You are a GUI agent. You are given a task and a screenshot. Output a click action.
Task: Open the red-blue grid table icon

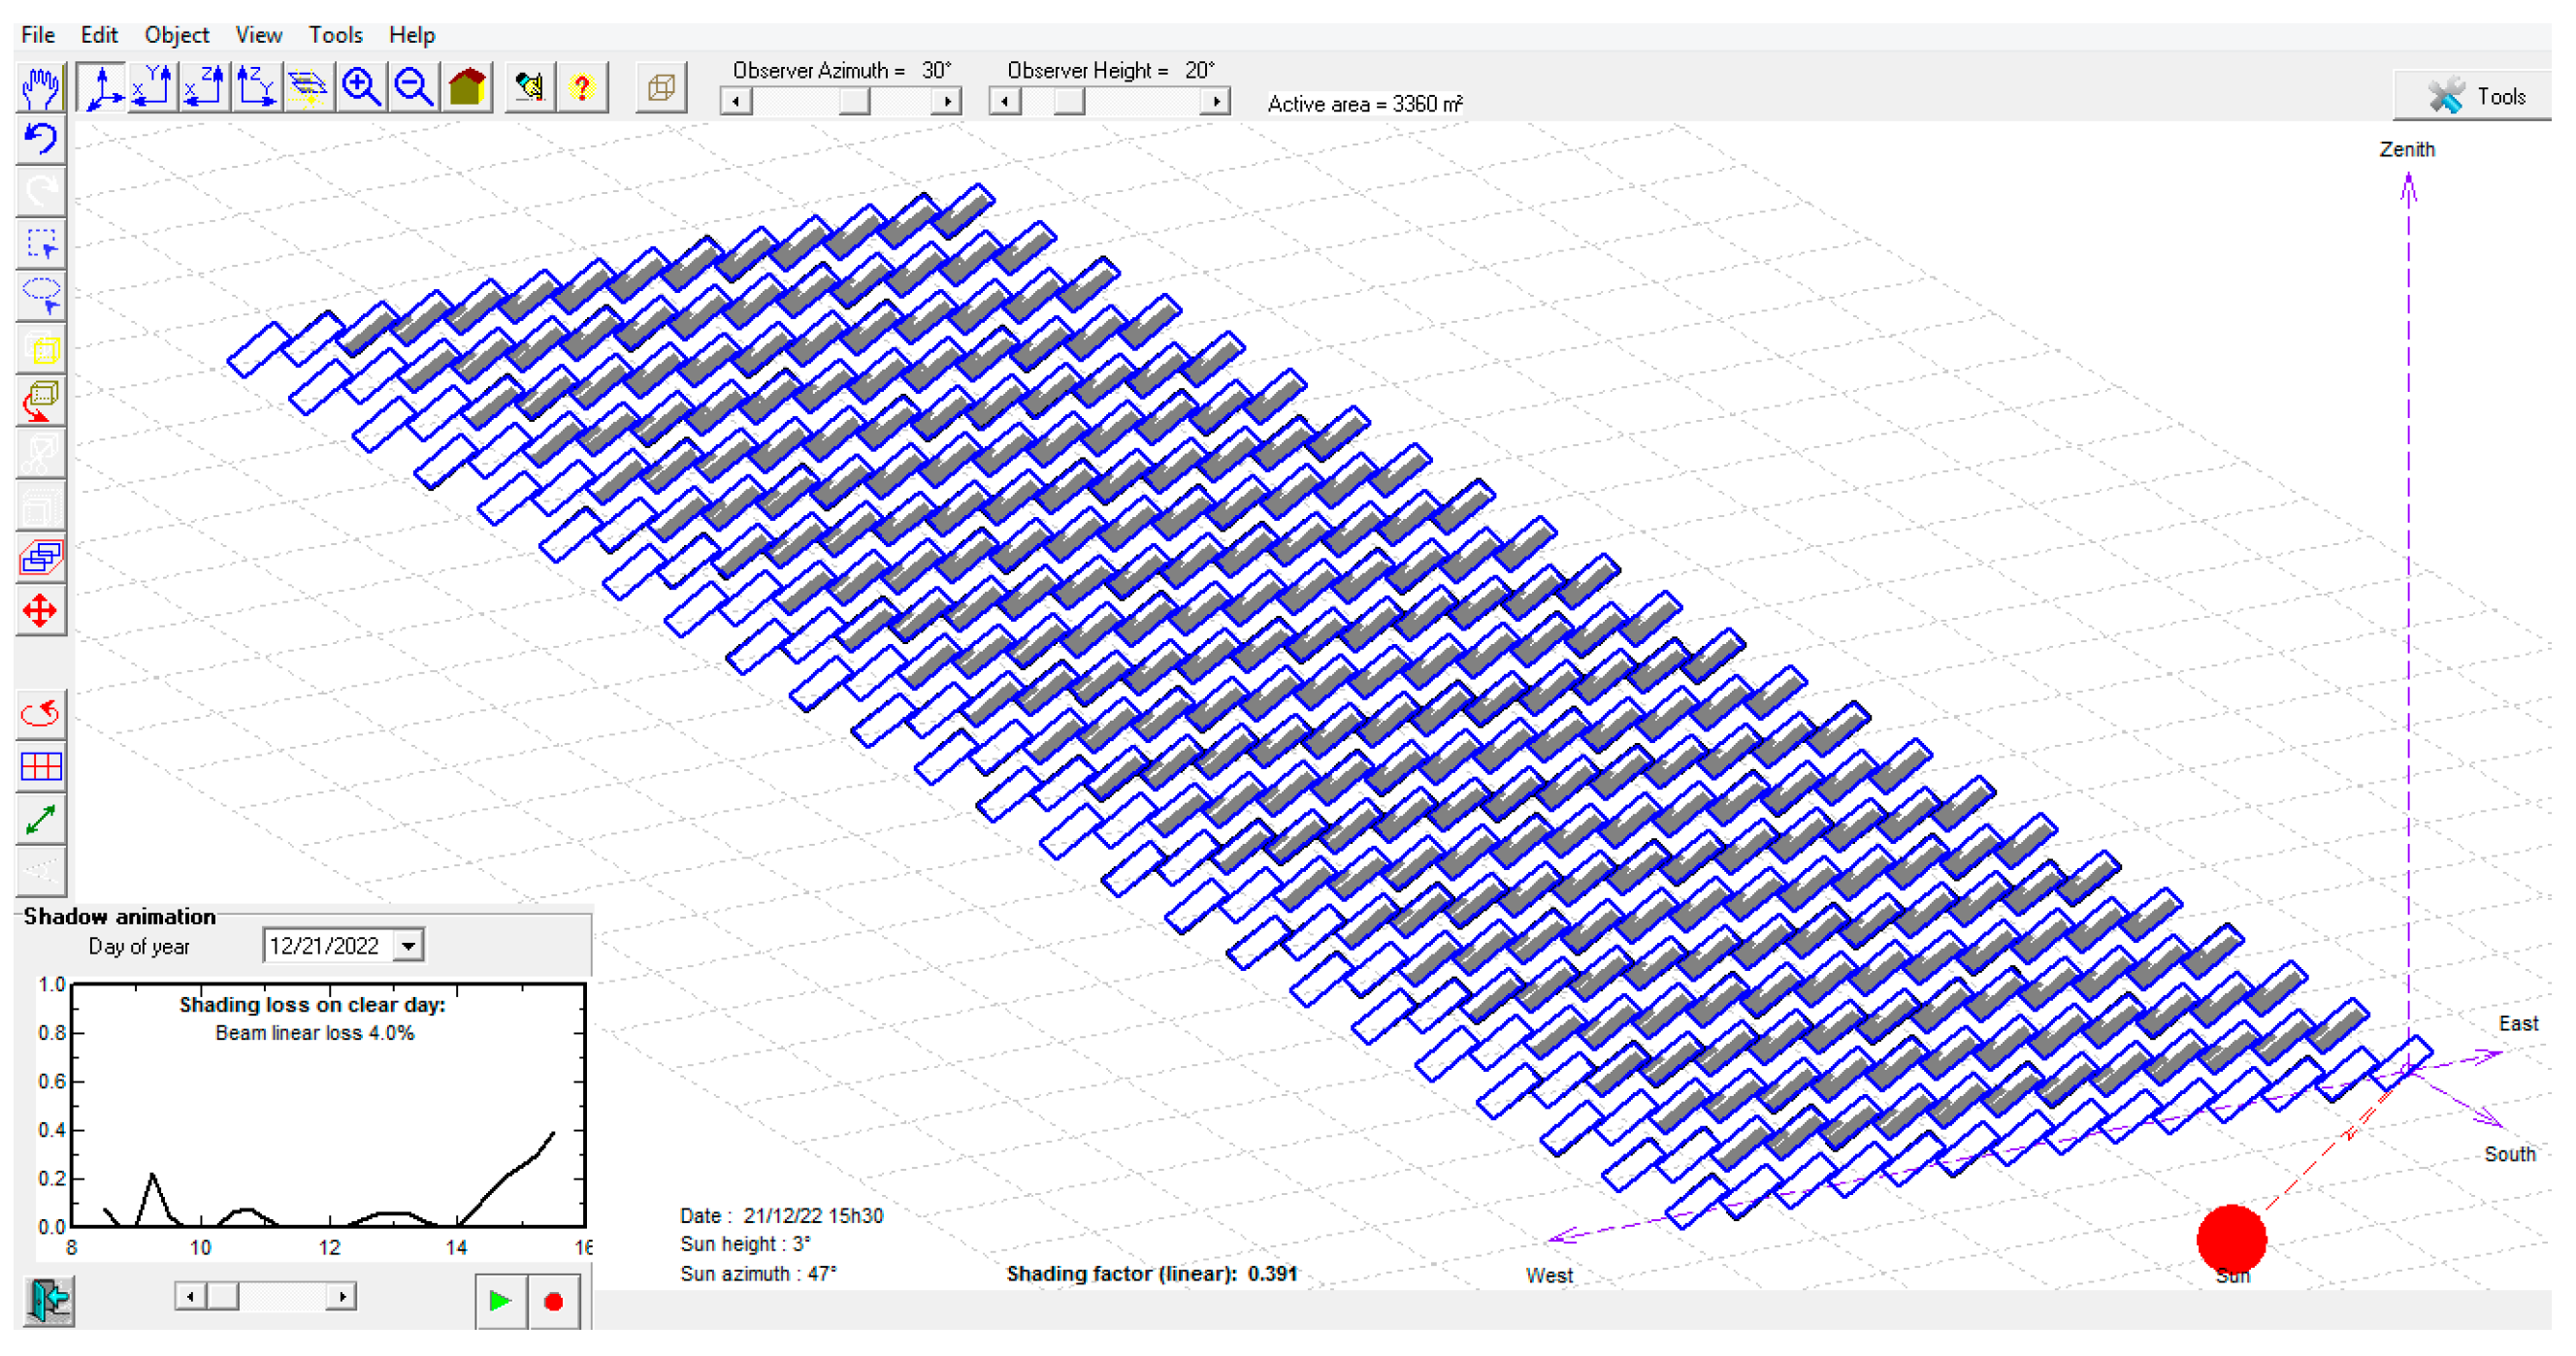[x=41, y=767]
